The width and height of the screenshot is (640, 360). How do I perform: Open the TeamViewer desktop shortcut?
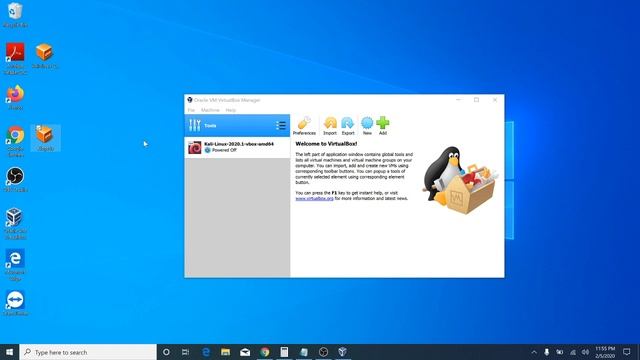click(x=15, y=303)
